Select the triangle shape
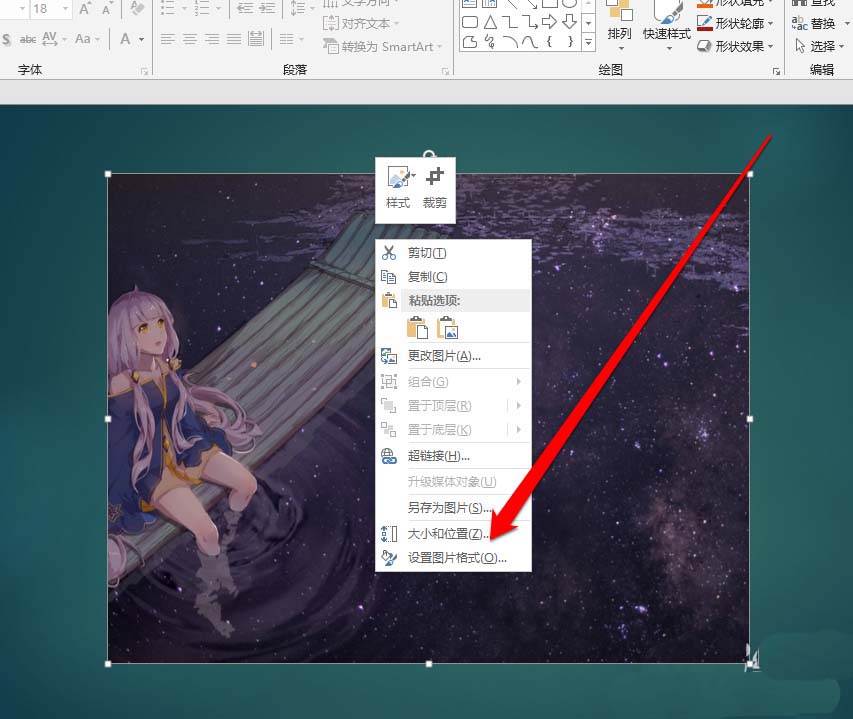The image size is (853, 719). (x=490, y=22)
